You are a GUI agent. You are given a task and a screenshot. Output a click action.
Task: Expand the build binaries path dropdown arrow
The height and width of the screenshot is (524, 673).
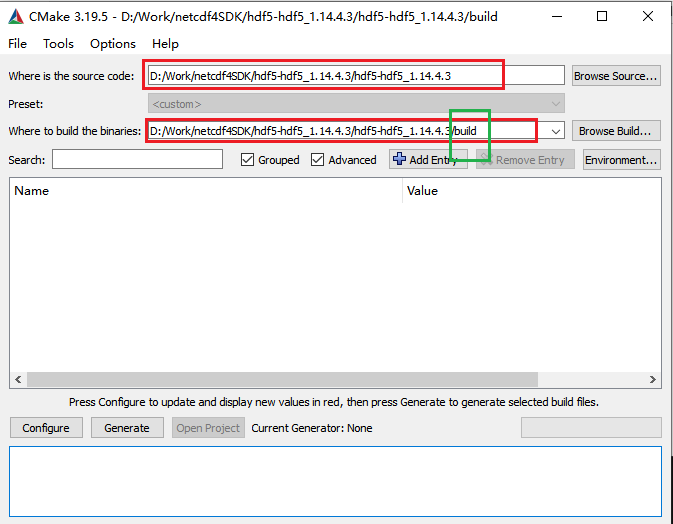556,131
